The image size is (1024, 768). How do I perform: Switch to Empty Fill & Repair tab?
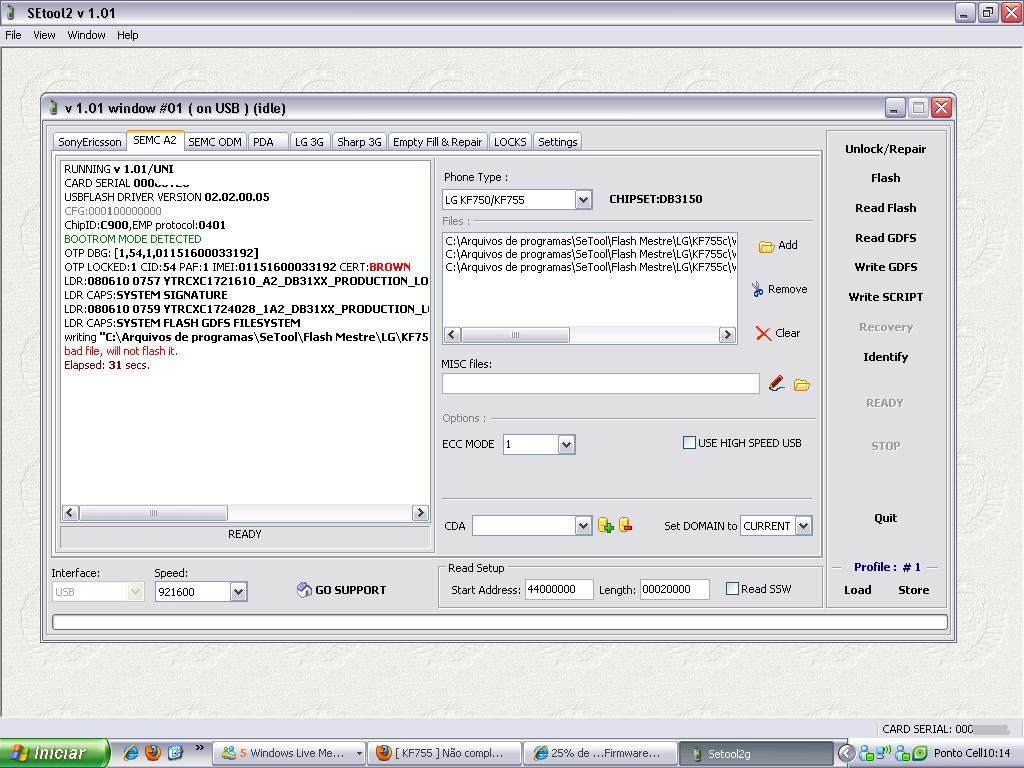(x=438, y=142)
